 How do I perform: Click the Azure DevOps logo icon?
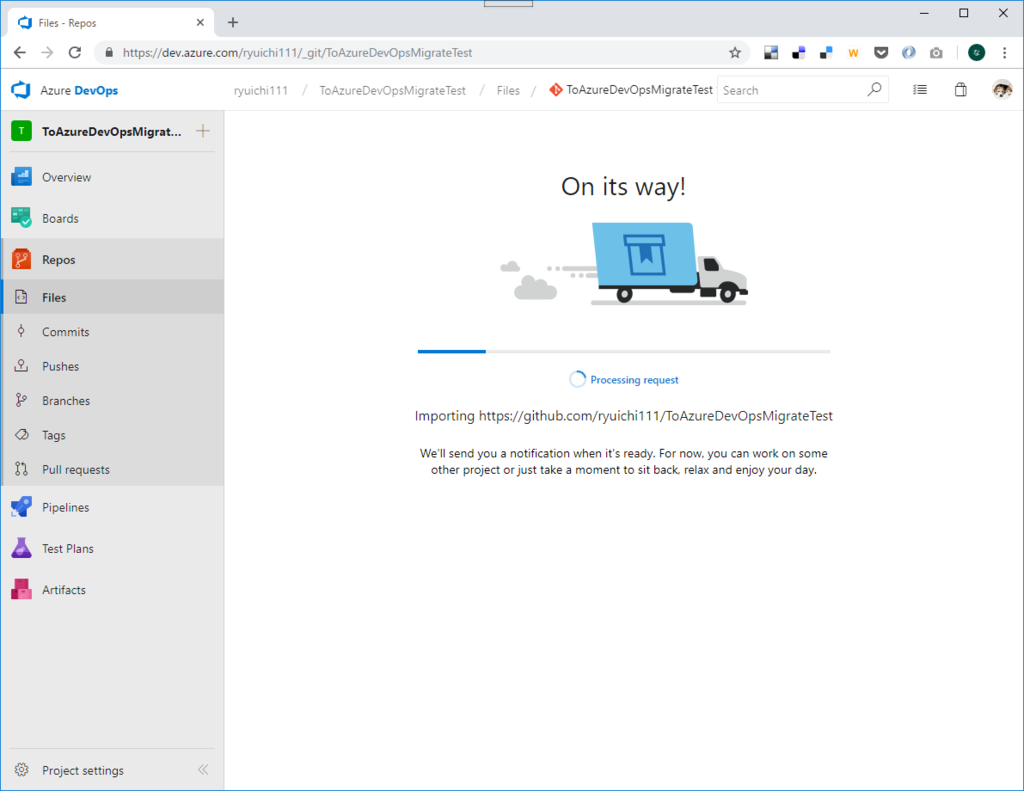coord(21,90)
